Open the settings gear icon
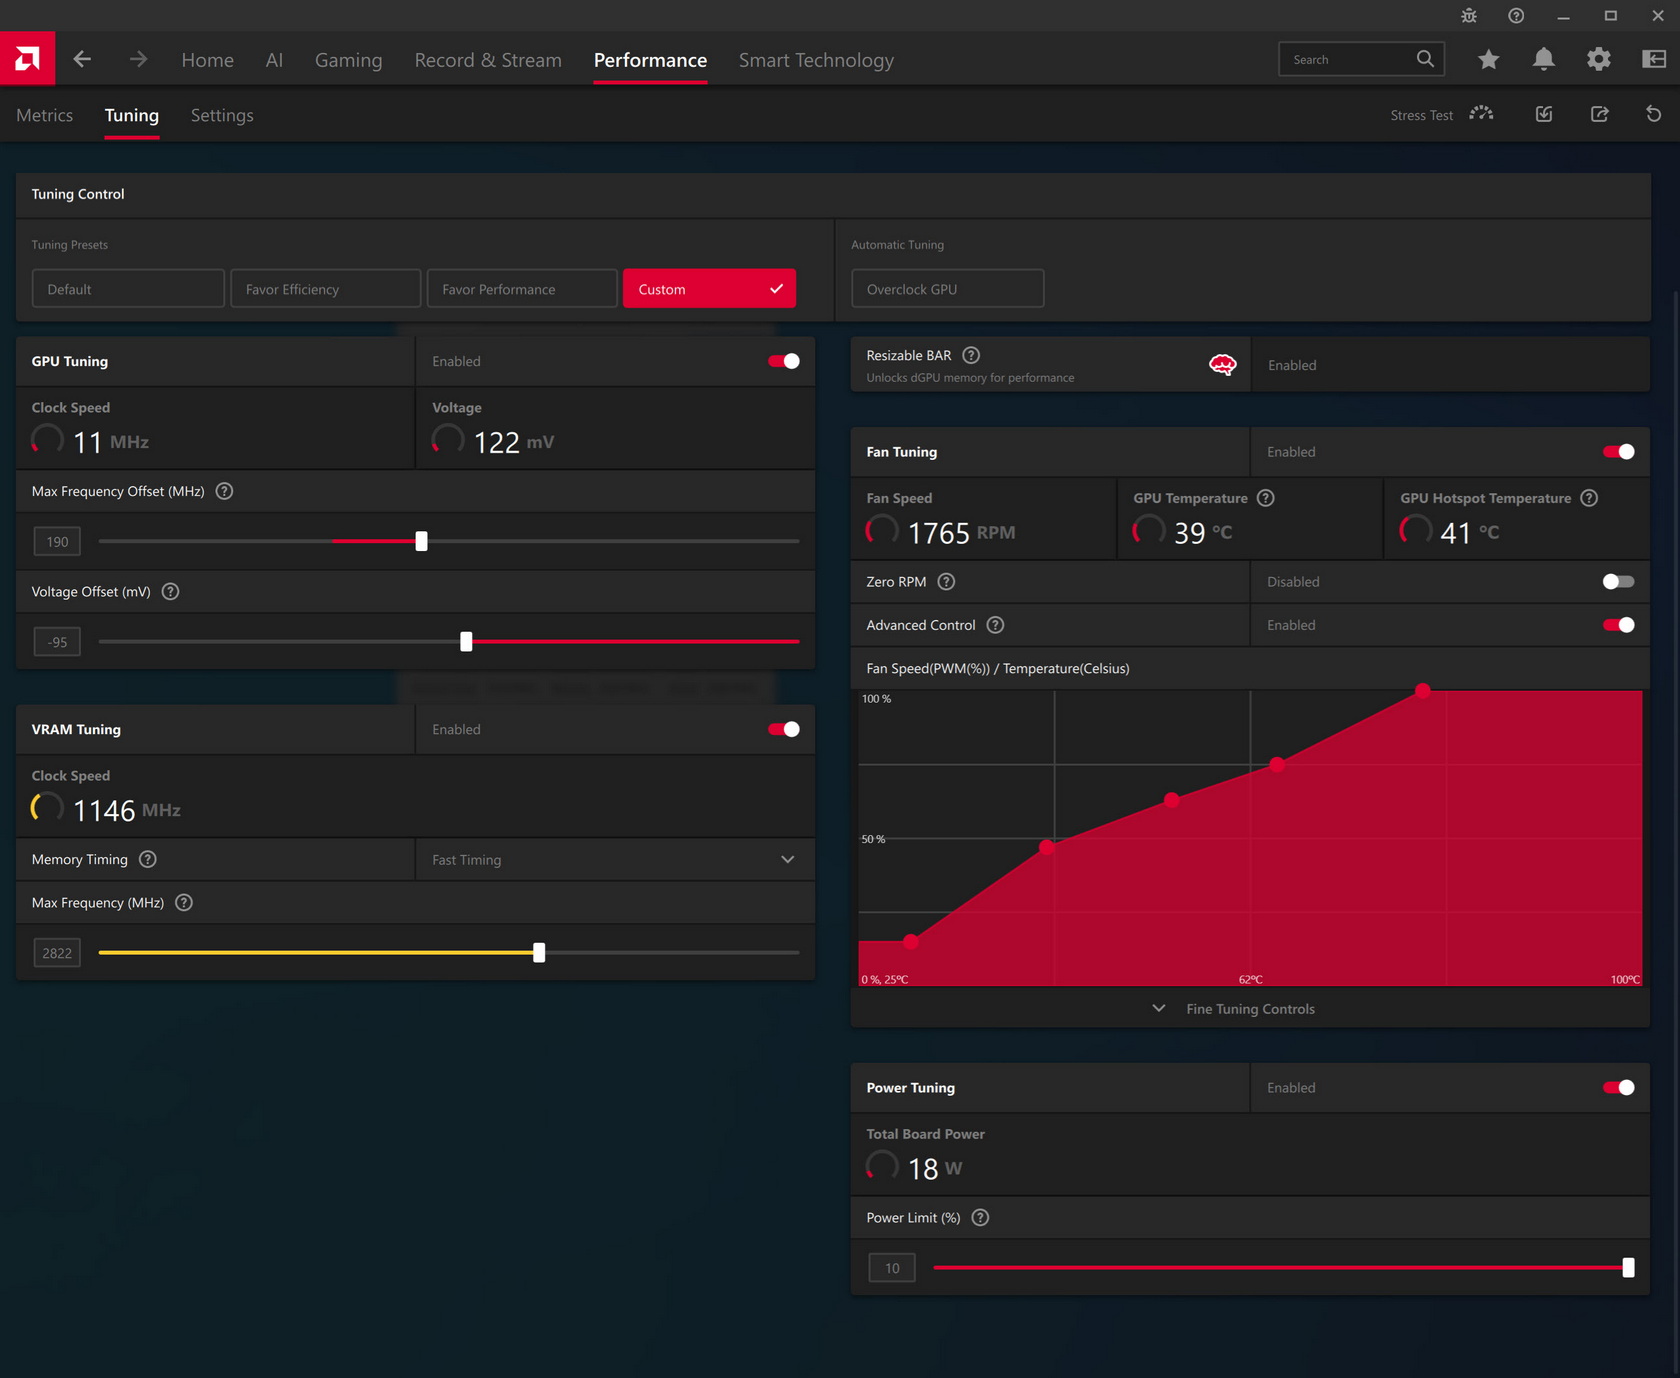Screen dimensions: 1680x1378 click(x=1598, y=60)
